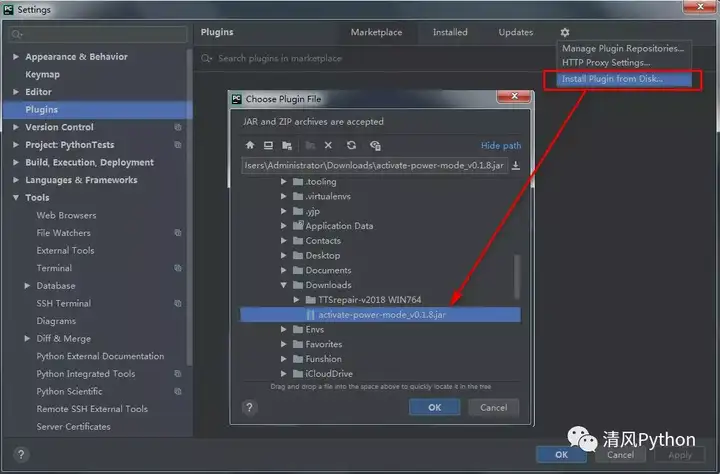Open the path history download-arrow icon
The image size is (720, 474).
[x=516, y=165]
